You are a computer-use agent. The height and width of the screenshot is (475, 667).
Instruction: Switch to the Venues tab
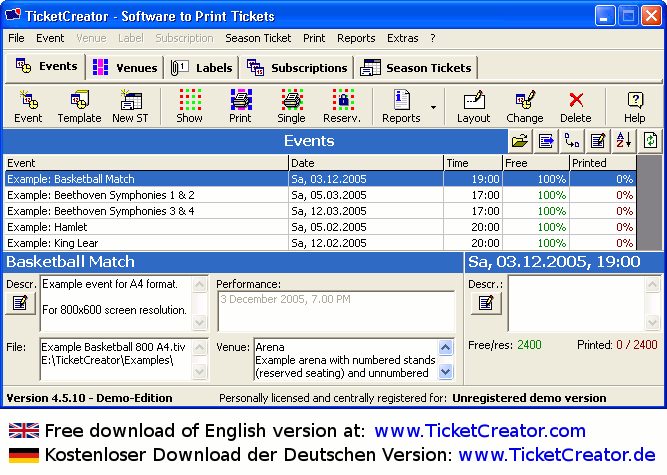(125, 68)
